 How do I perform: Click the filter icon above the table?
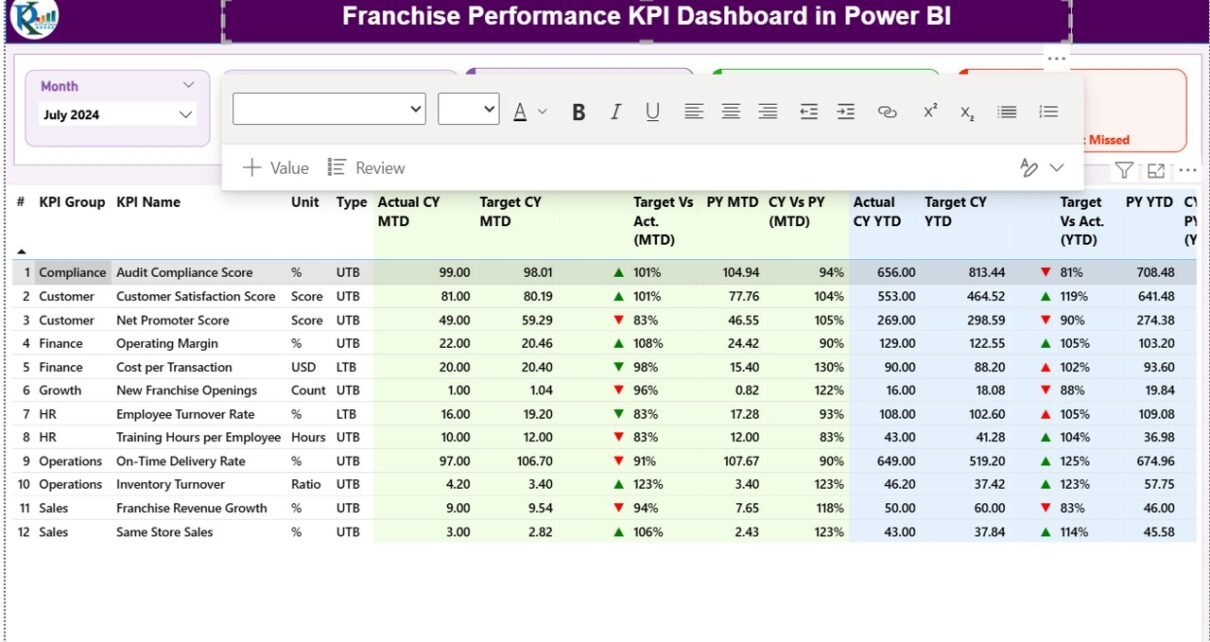[x=1124, y=171]
